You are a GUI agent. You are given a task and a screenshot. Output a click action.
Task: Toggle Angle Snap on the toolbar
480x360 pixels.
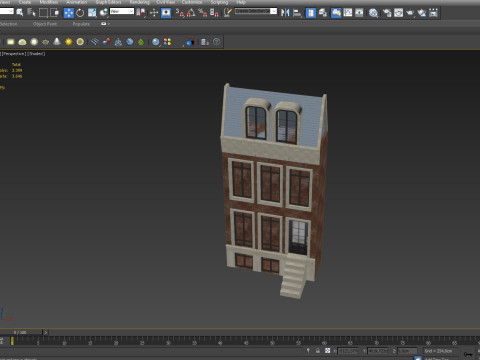[x=191, y=13]
